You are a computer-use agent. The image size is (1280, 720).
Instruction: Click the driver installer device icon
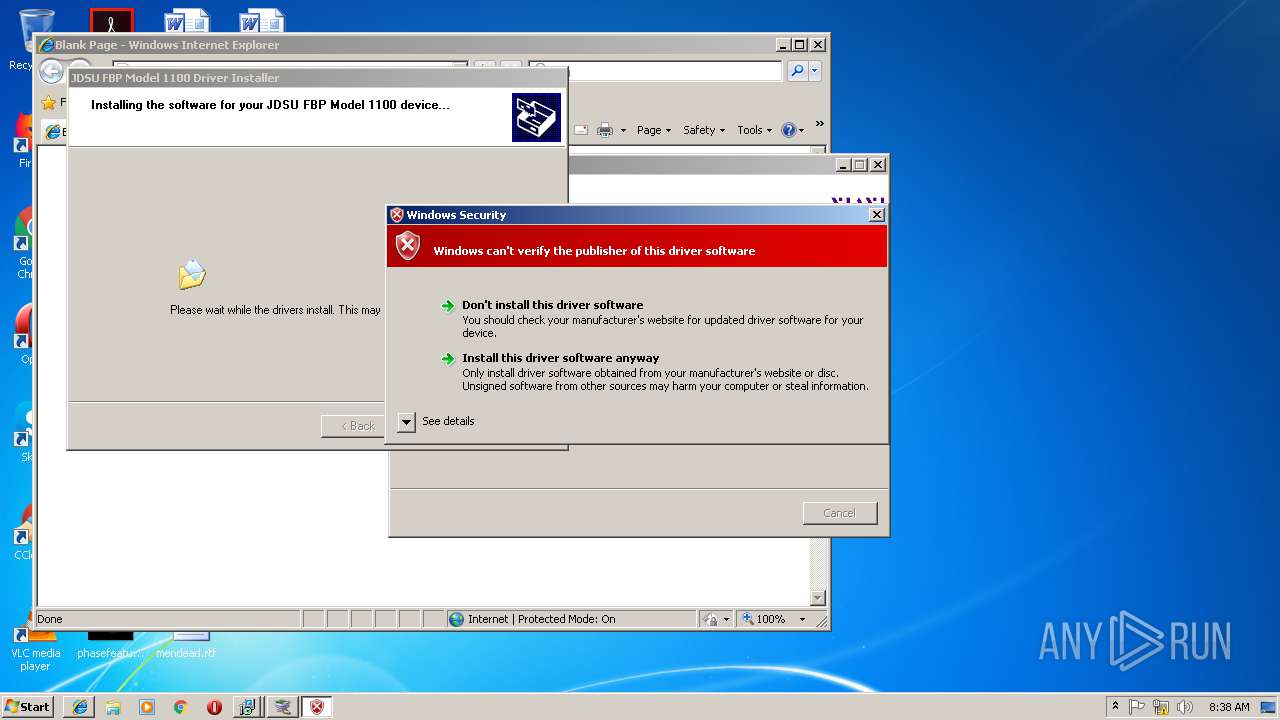(x=536, y=117)
